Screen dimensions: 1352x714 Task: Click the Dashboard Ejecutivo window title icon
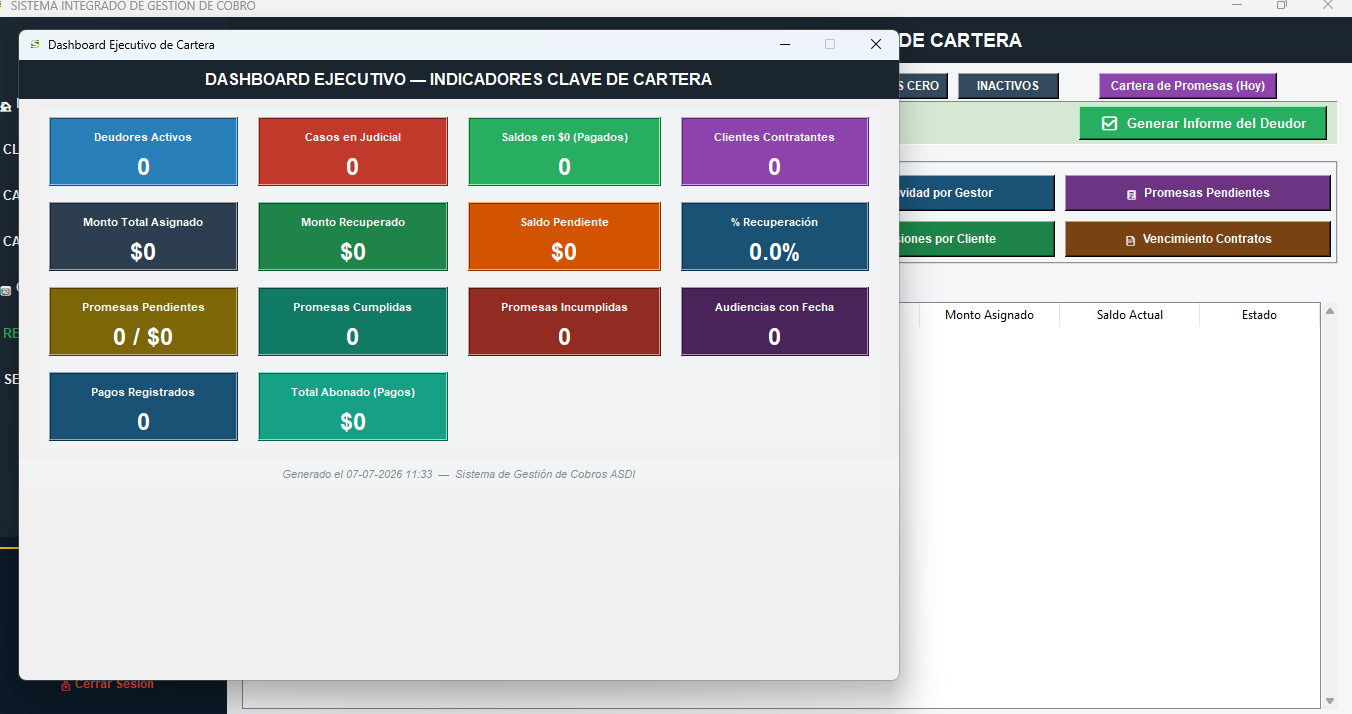(35, 44)
